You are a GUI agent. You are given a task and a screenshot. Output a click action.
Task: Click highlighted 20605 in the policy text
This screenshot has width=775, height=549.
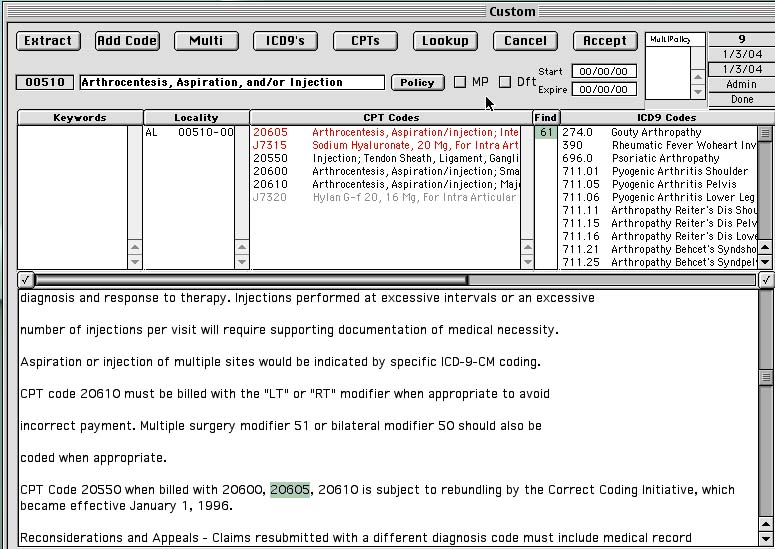click(290, 490)
